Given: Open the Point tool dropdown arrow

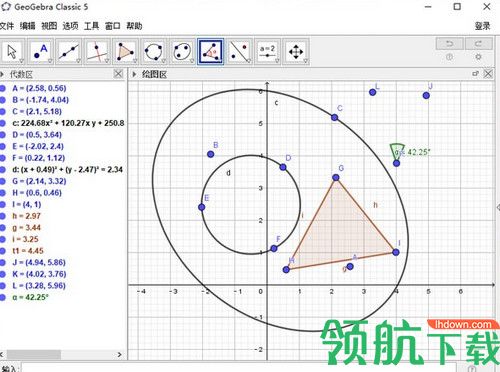Looking at the screenshot, I should pos(50,61).
